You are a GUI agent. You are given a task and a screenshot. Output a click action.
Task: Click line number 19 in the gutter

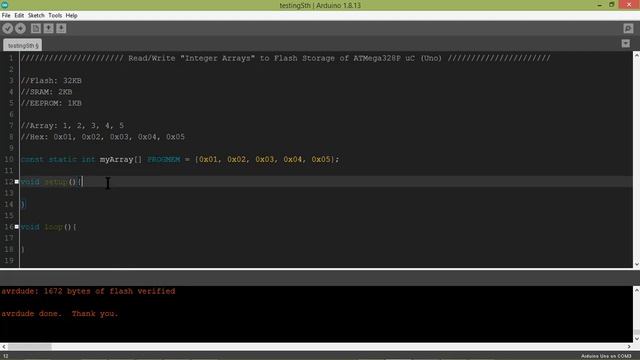click(9, 260)
